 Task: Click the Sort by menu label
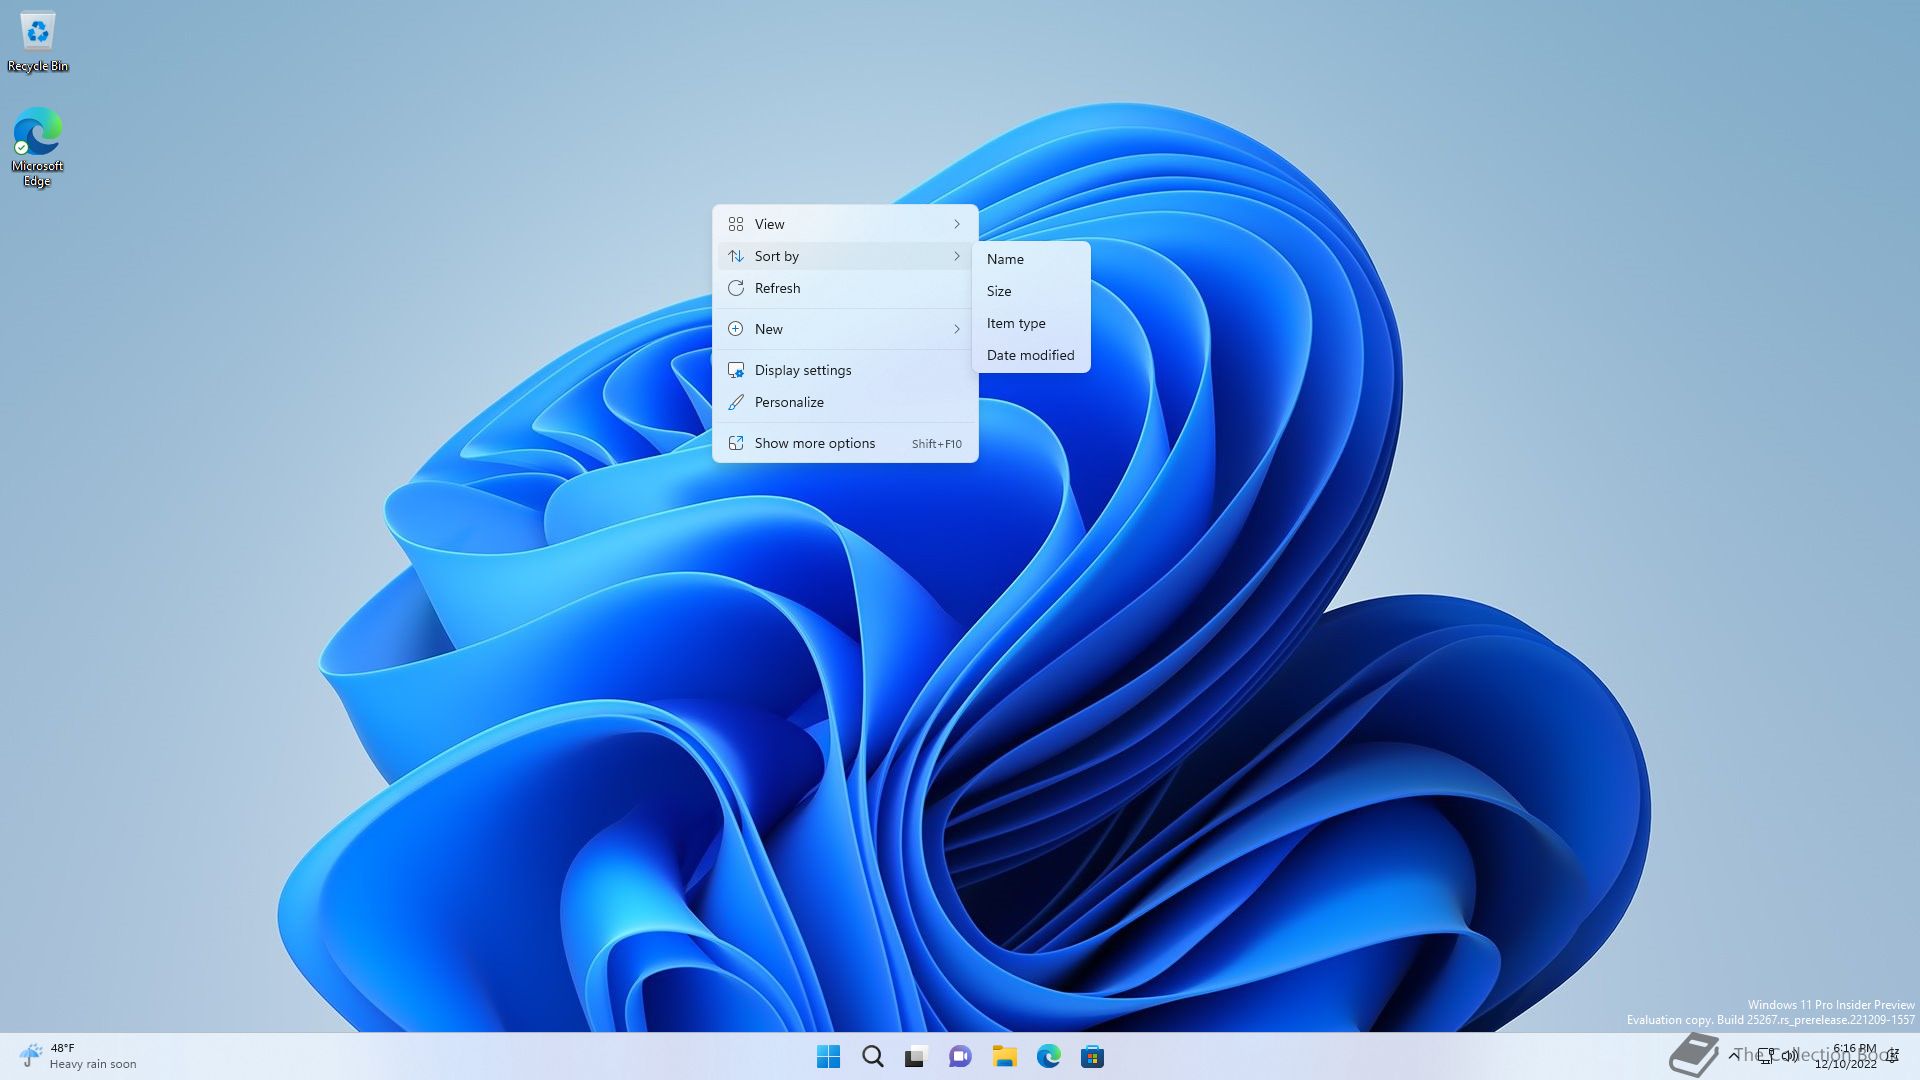(x=776, y=256)
